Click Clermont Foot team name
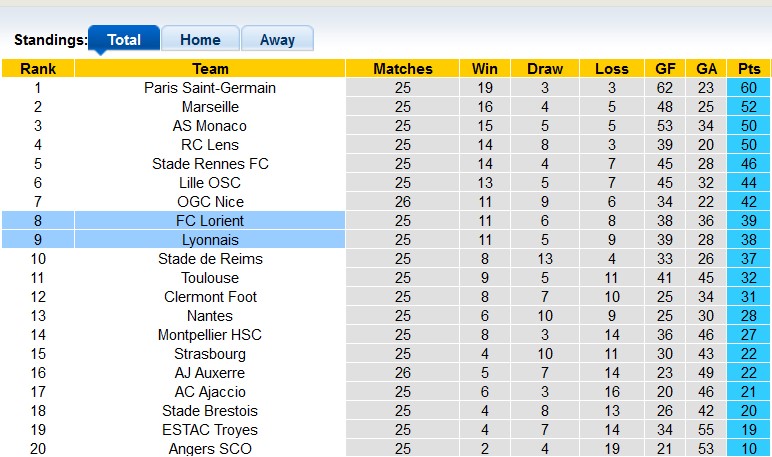The height and width of the screenshot is (457, 772). 210,297
